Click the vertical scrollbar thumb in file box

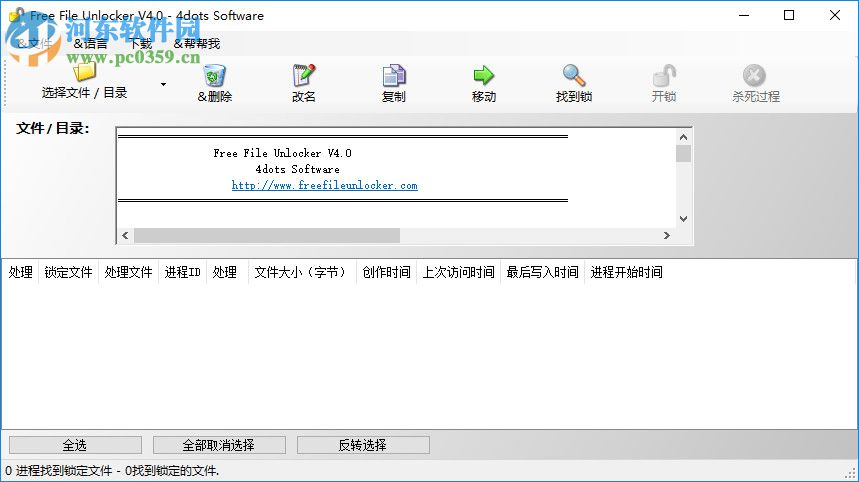click(683, 153)
